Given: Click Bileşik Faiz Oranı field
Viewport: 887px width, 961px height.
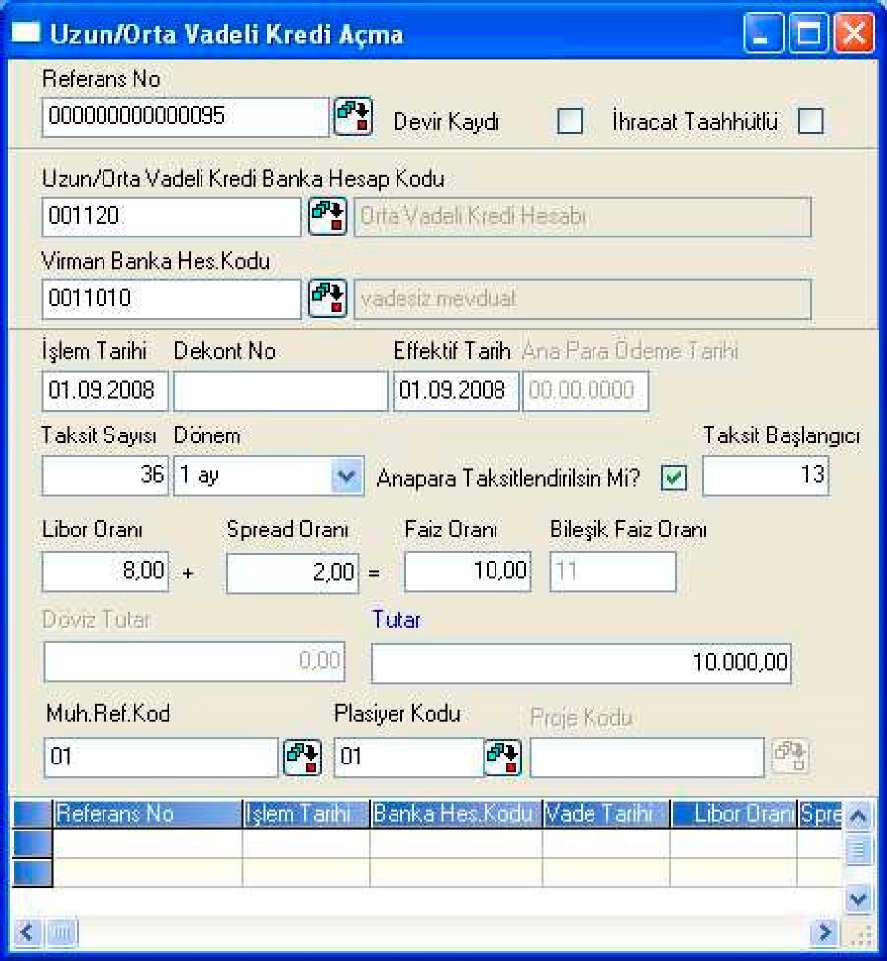Looking at the screenshot, I should [x=613, y=571].
